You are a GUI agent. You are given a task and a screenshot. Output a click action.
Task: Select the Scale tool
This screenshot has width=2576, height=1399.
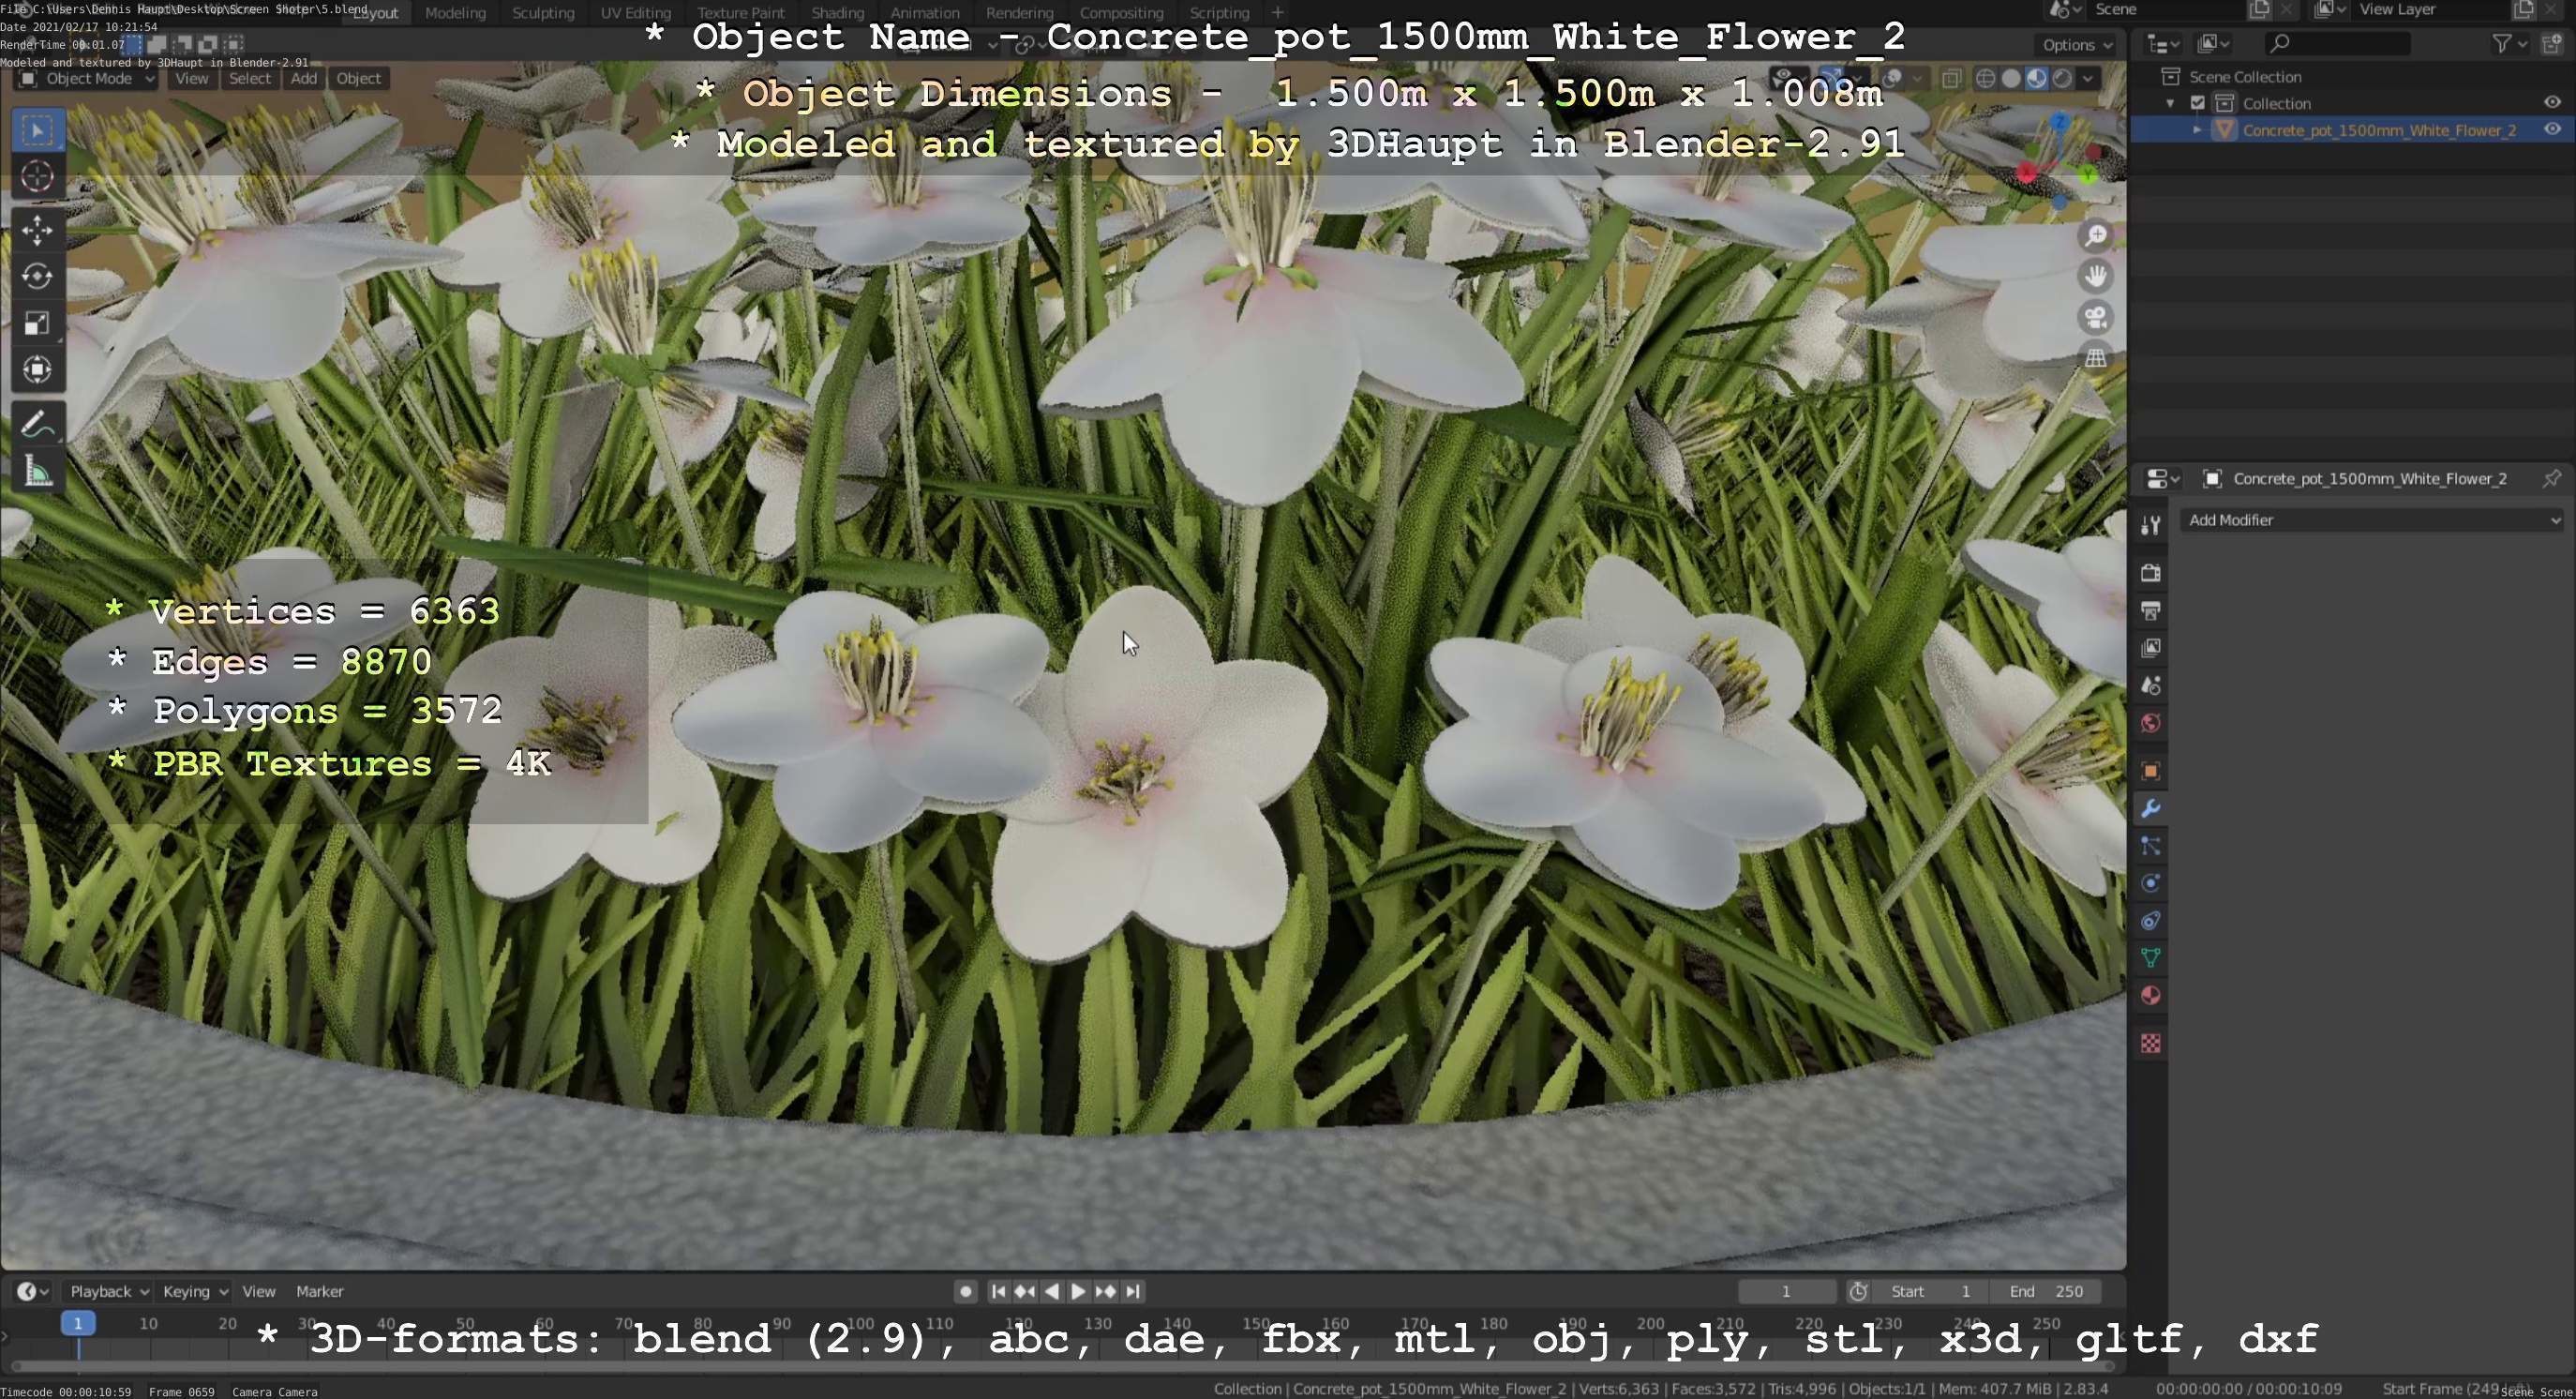click(37, 323)
